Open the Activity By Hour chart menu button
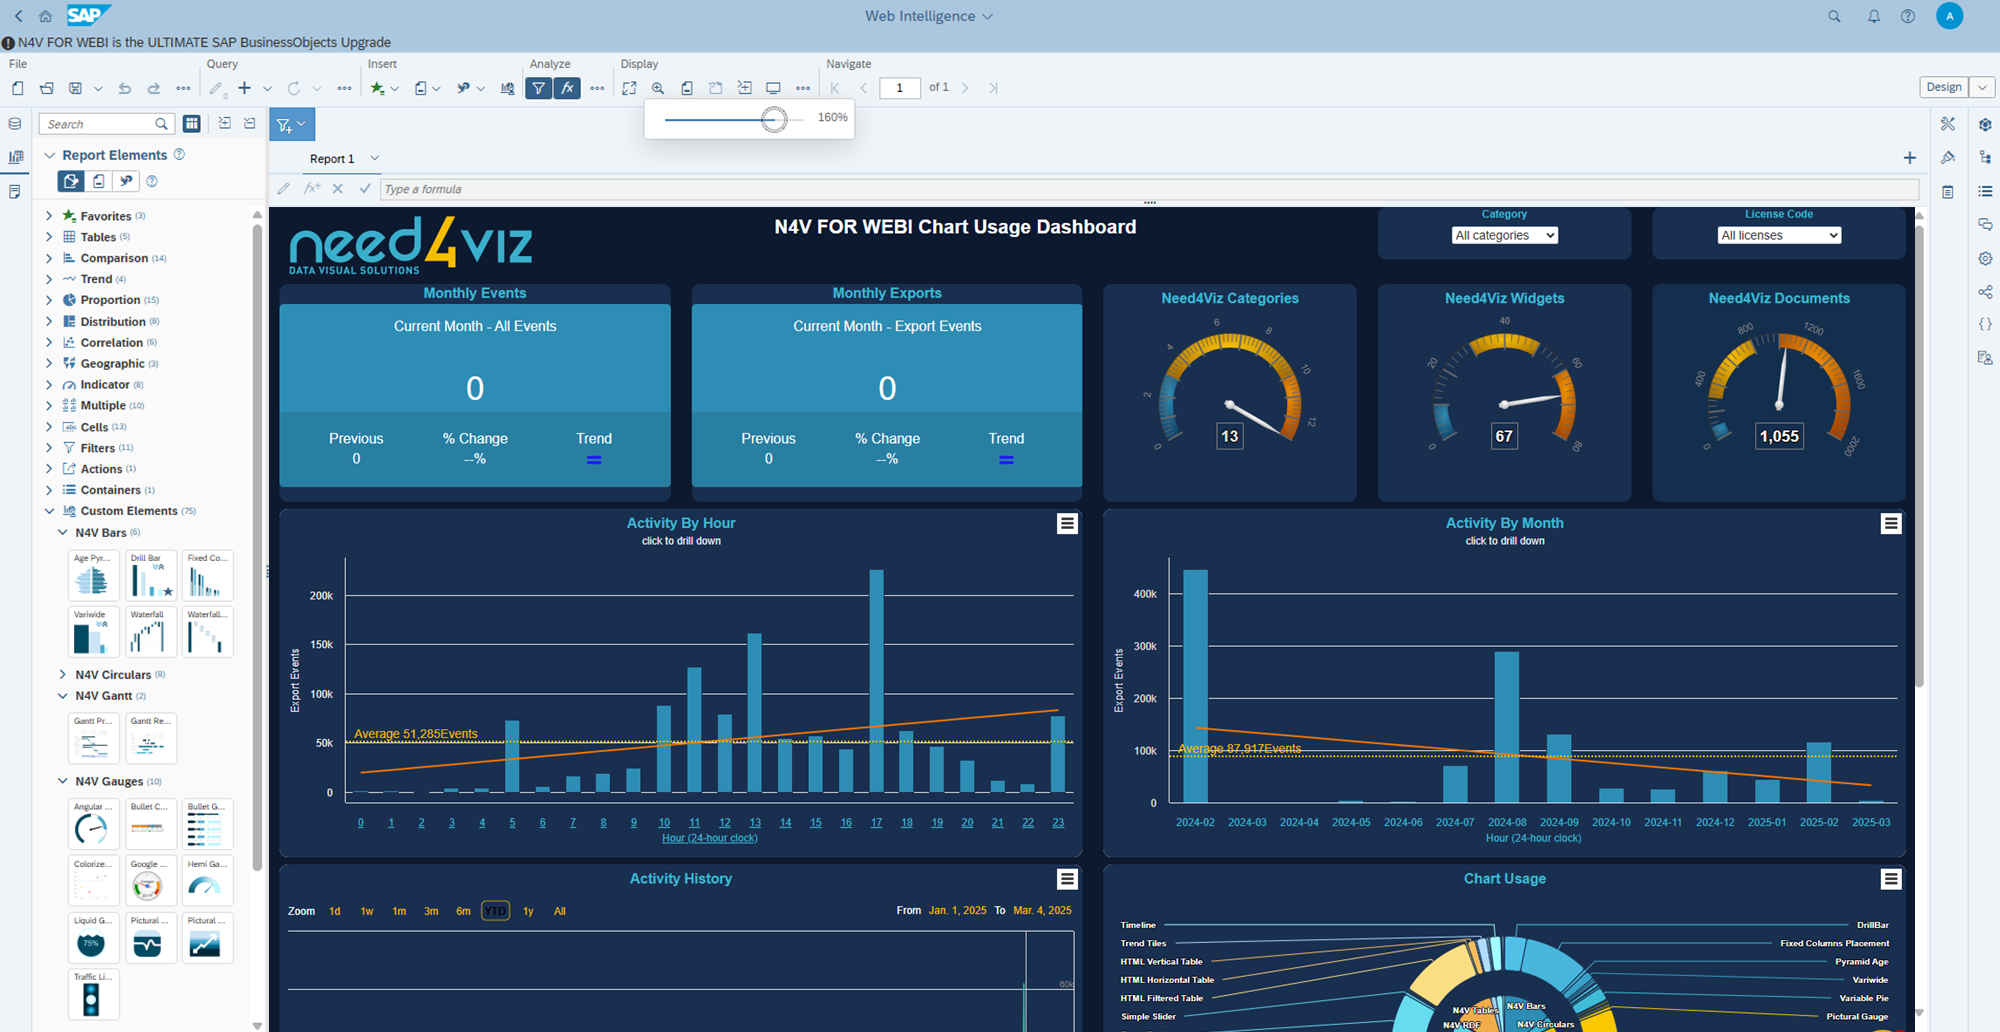 click(x=1067, y=523)
